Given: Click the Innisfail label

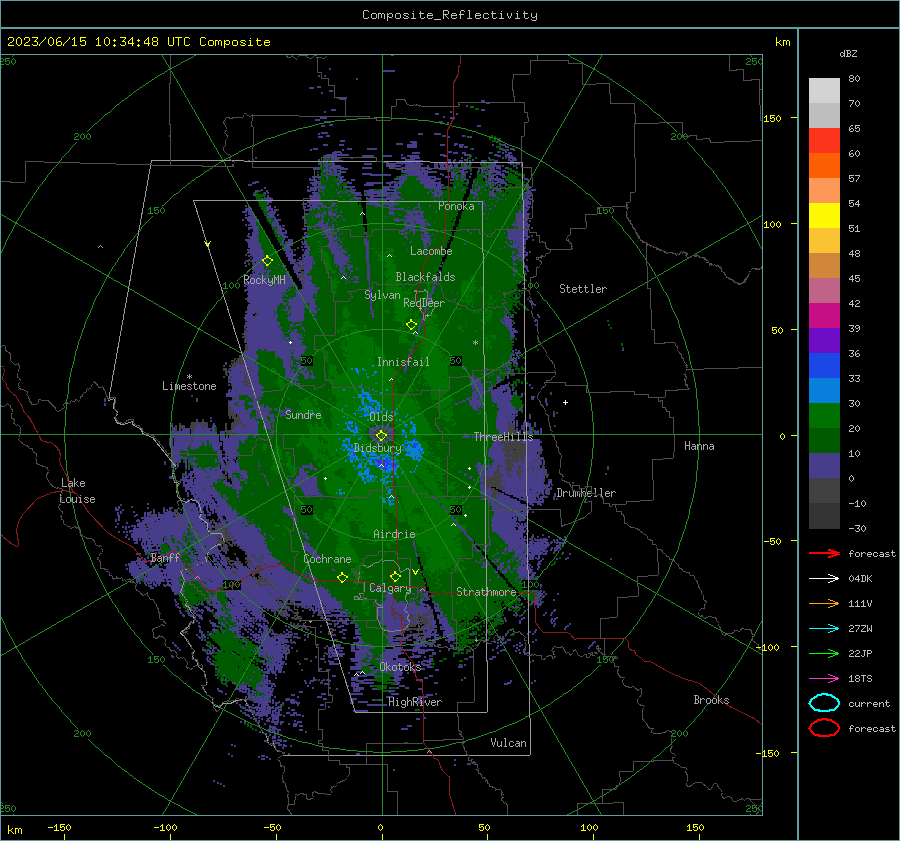Looking at the screenshot, I should 403,362.
